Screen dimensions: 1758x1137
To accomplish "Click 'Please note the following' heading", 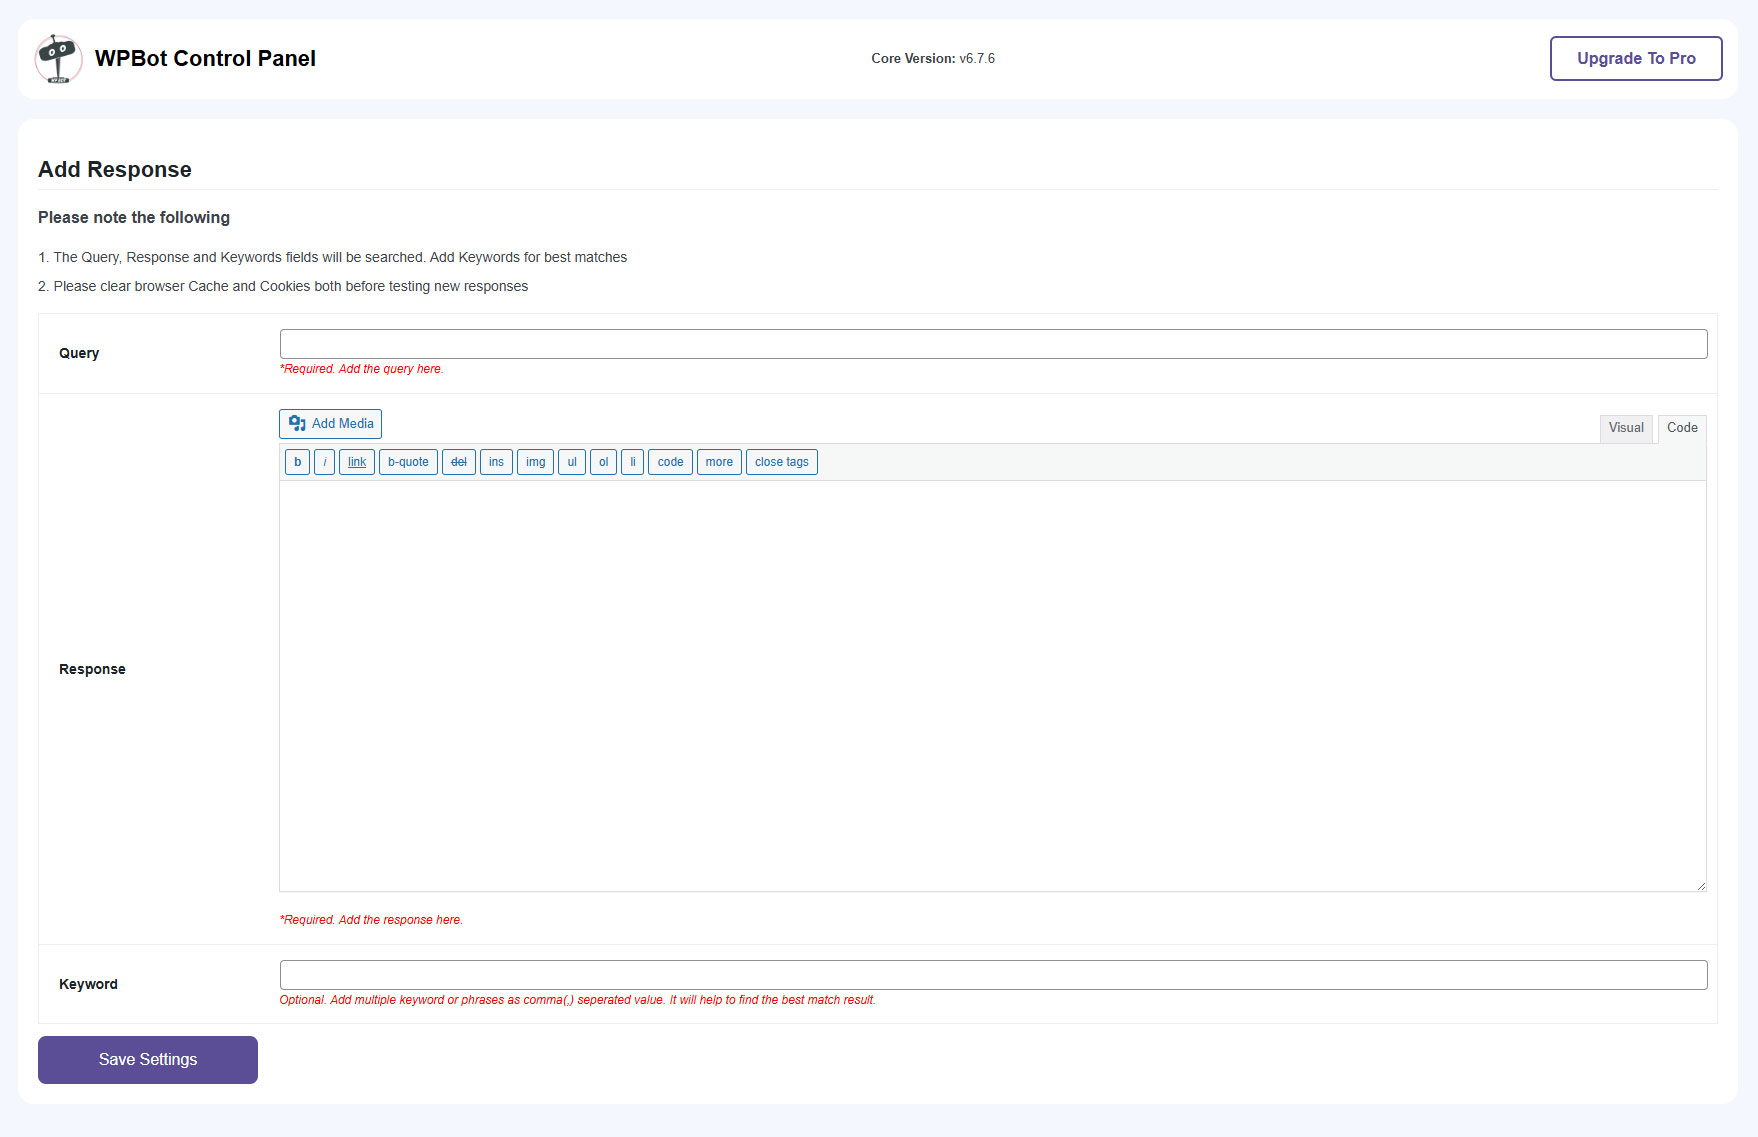I will pyautogui.click(x=134, y=218).
